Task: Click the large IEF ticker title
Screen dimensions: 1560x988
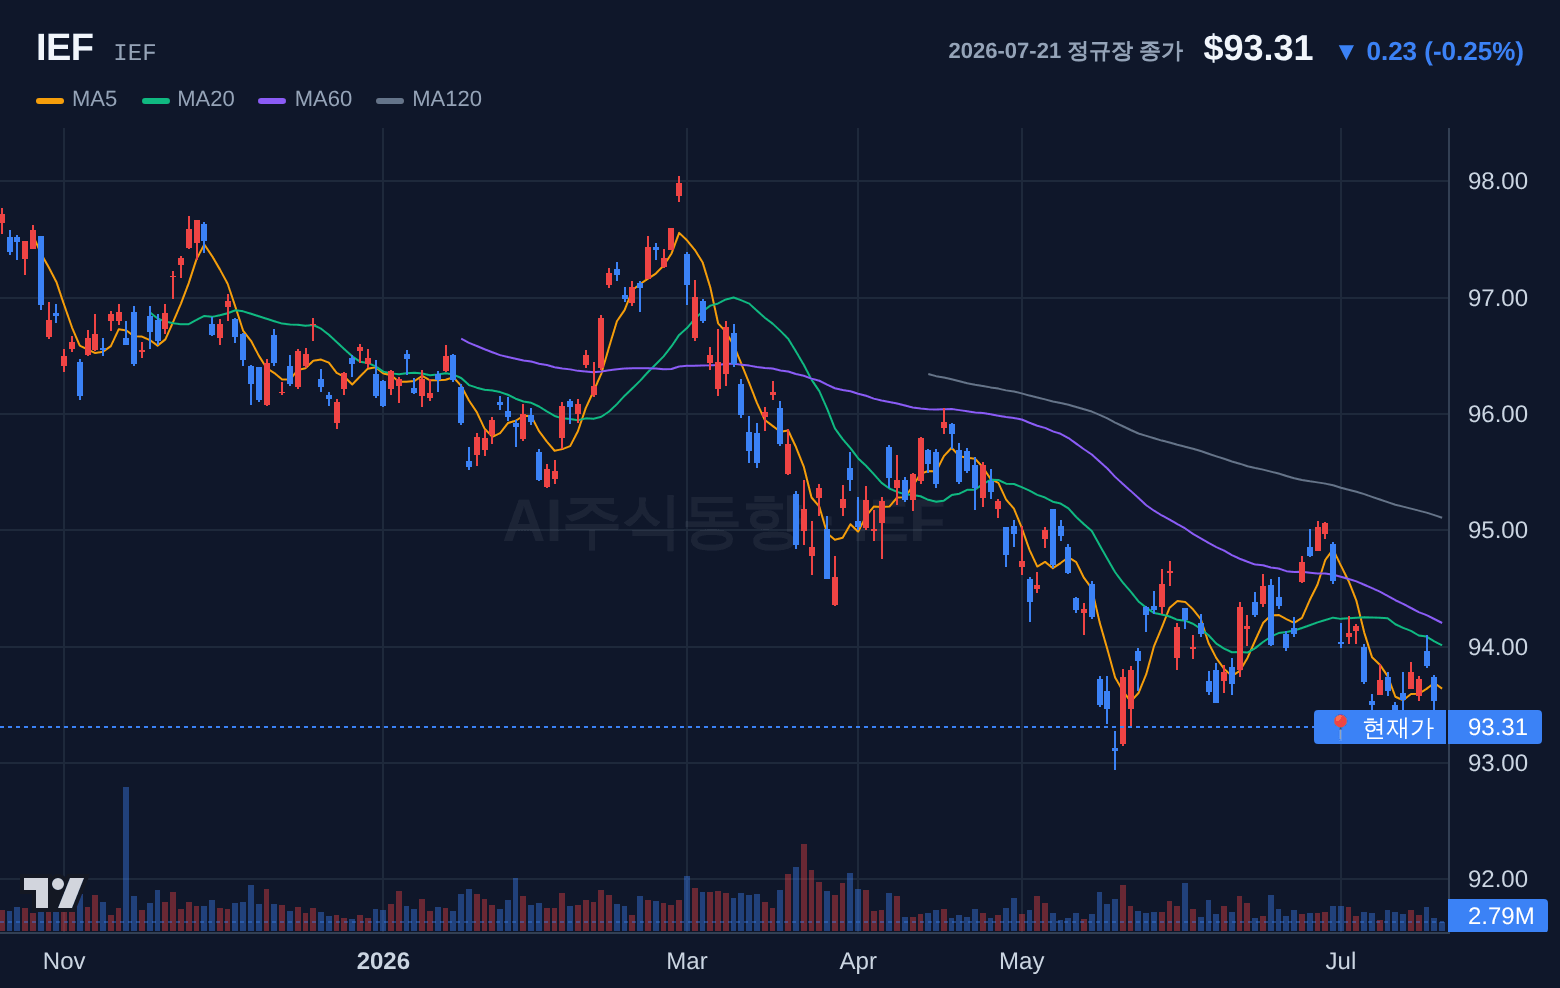Action: 65,48
